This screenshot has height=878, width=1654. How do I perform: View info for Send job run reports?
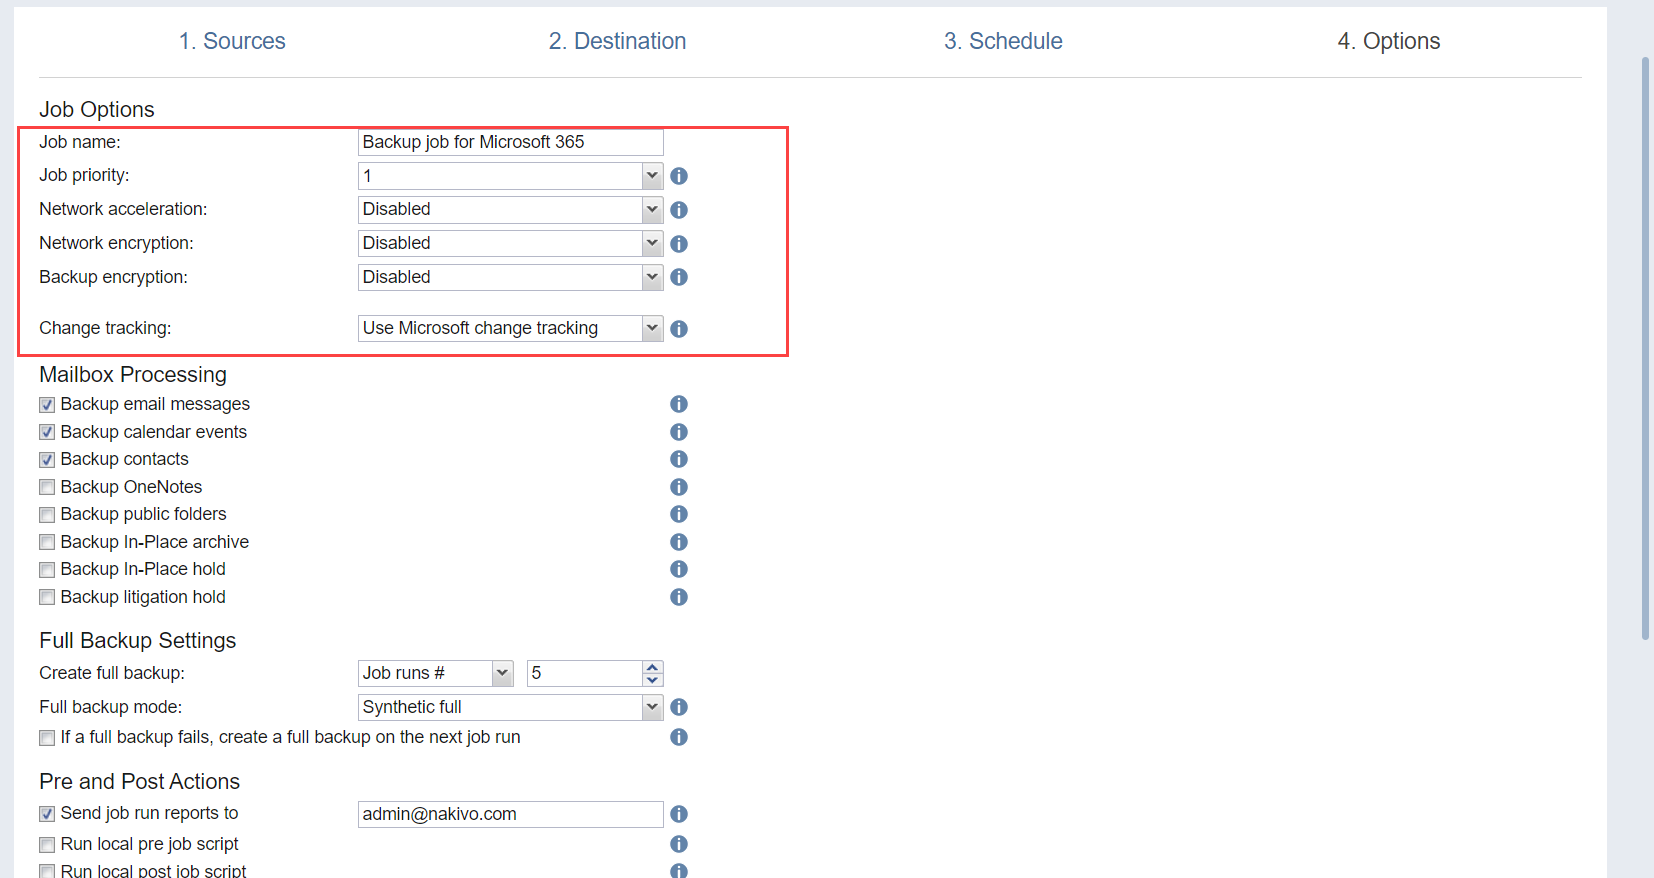click(x=679, y=814)
